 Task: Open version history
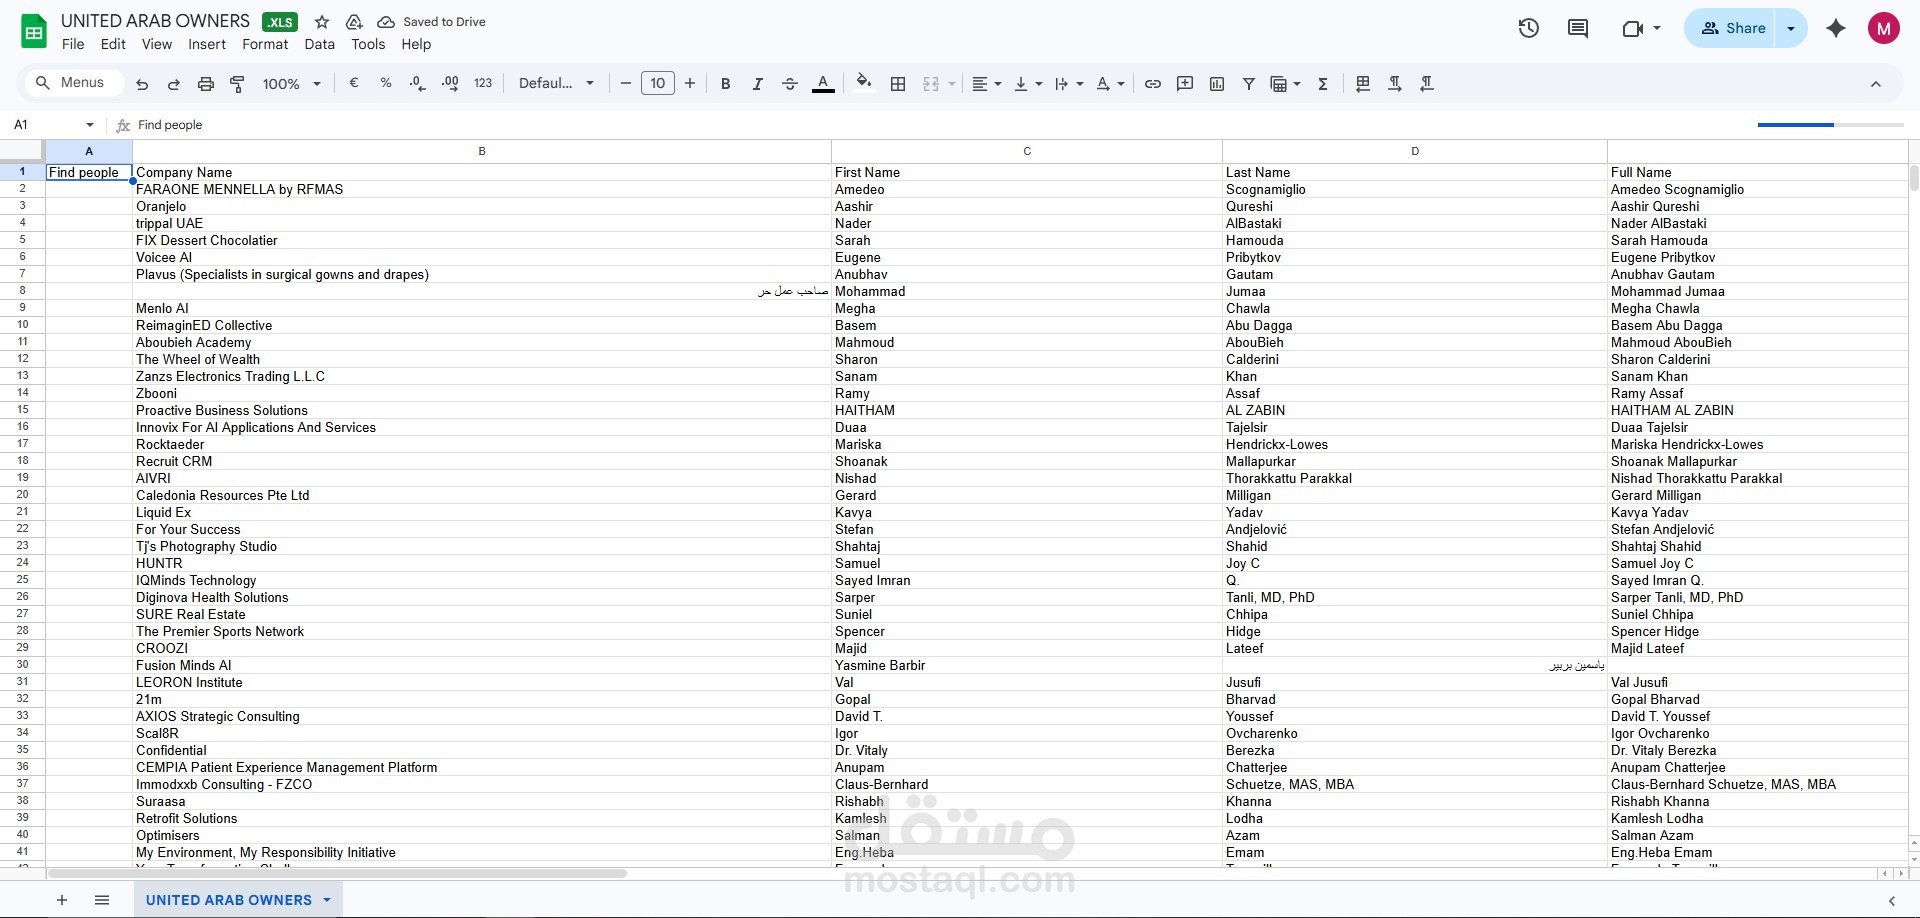tap(1529, 28)
